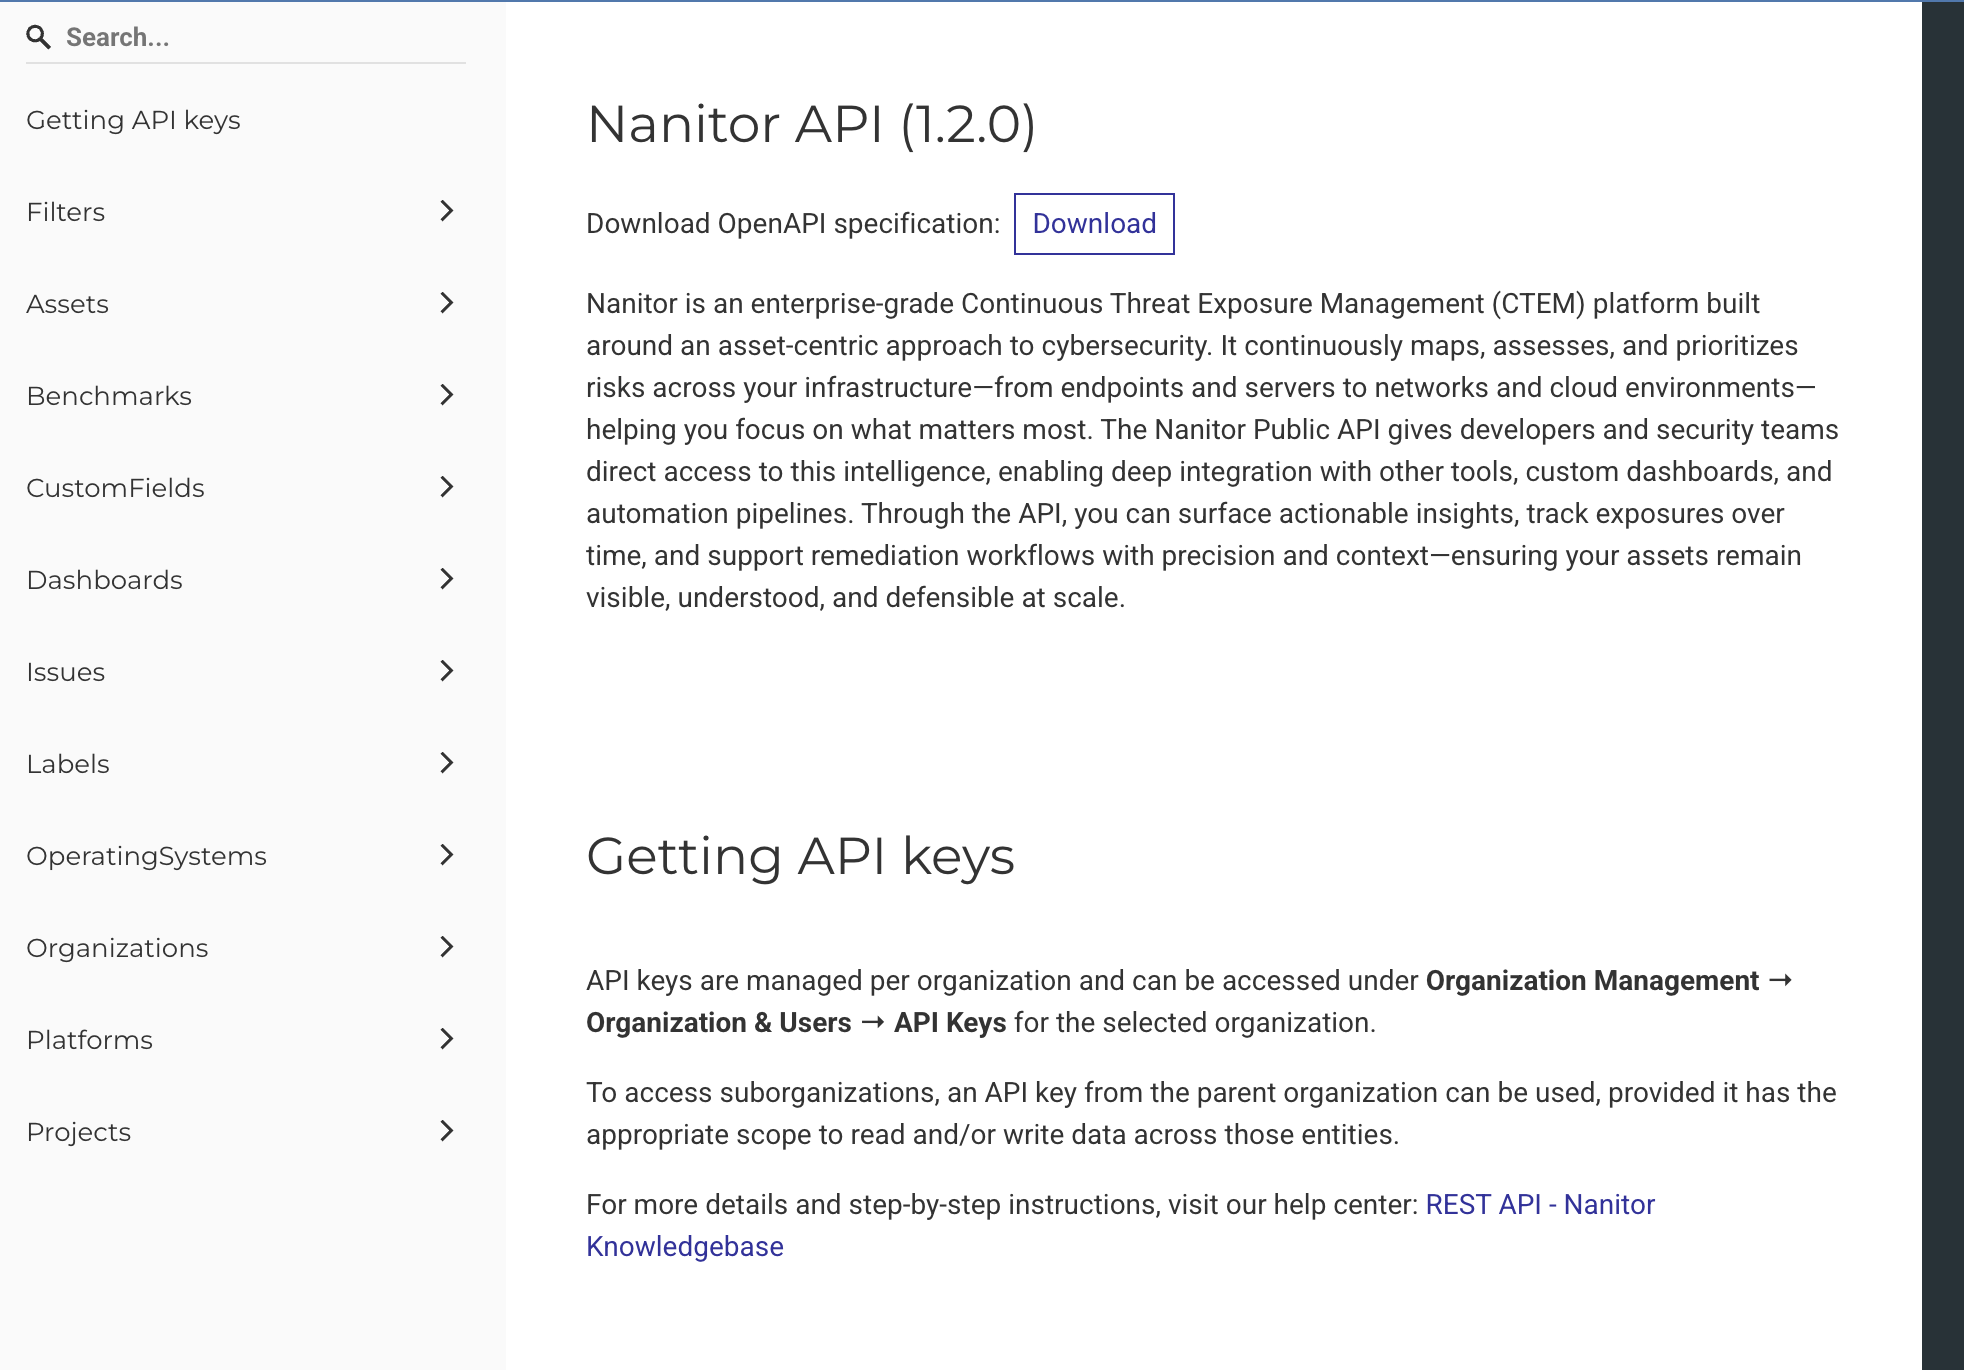
Task: Open Getting API keys sidebar item
Action: (x=133, y=120)
